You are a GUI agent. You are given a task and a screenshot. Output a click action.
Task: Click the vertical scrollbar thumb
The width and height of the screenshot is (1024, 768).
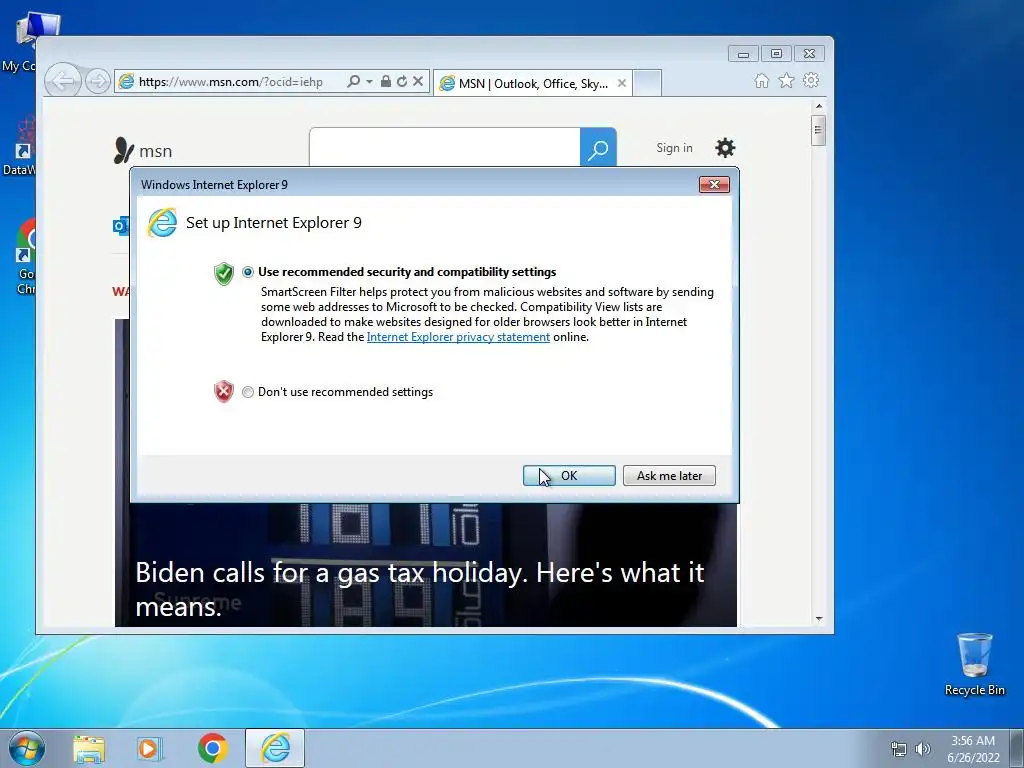point(818,130)
